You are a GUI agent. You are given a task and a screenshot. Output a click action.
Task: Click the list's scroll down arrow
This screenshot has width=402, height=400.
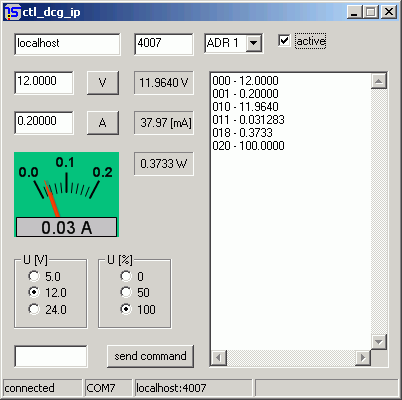(x=379, y=342)
